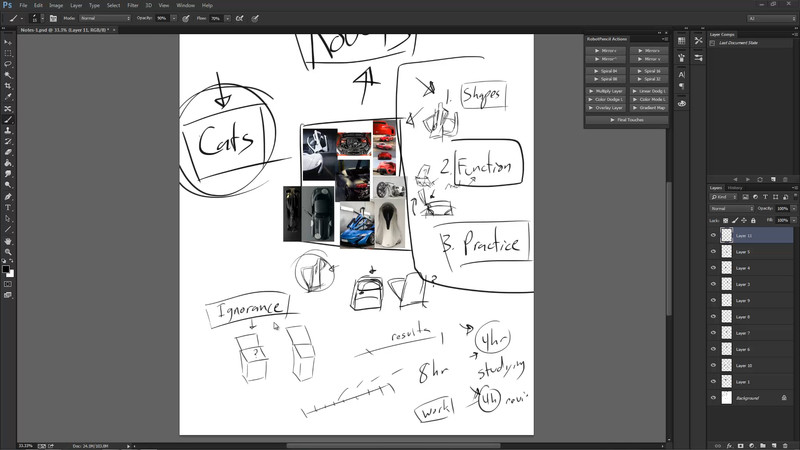Hide Layer 11 with its eye icon
The image size is (800, 450).
713,235
